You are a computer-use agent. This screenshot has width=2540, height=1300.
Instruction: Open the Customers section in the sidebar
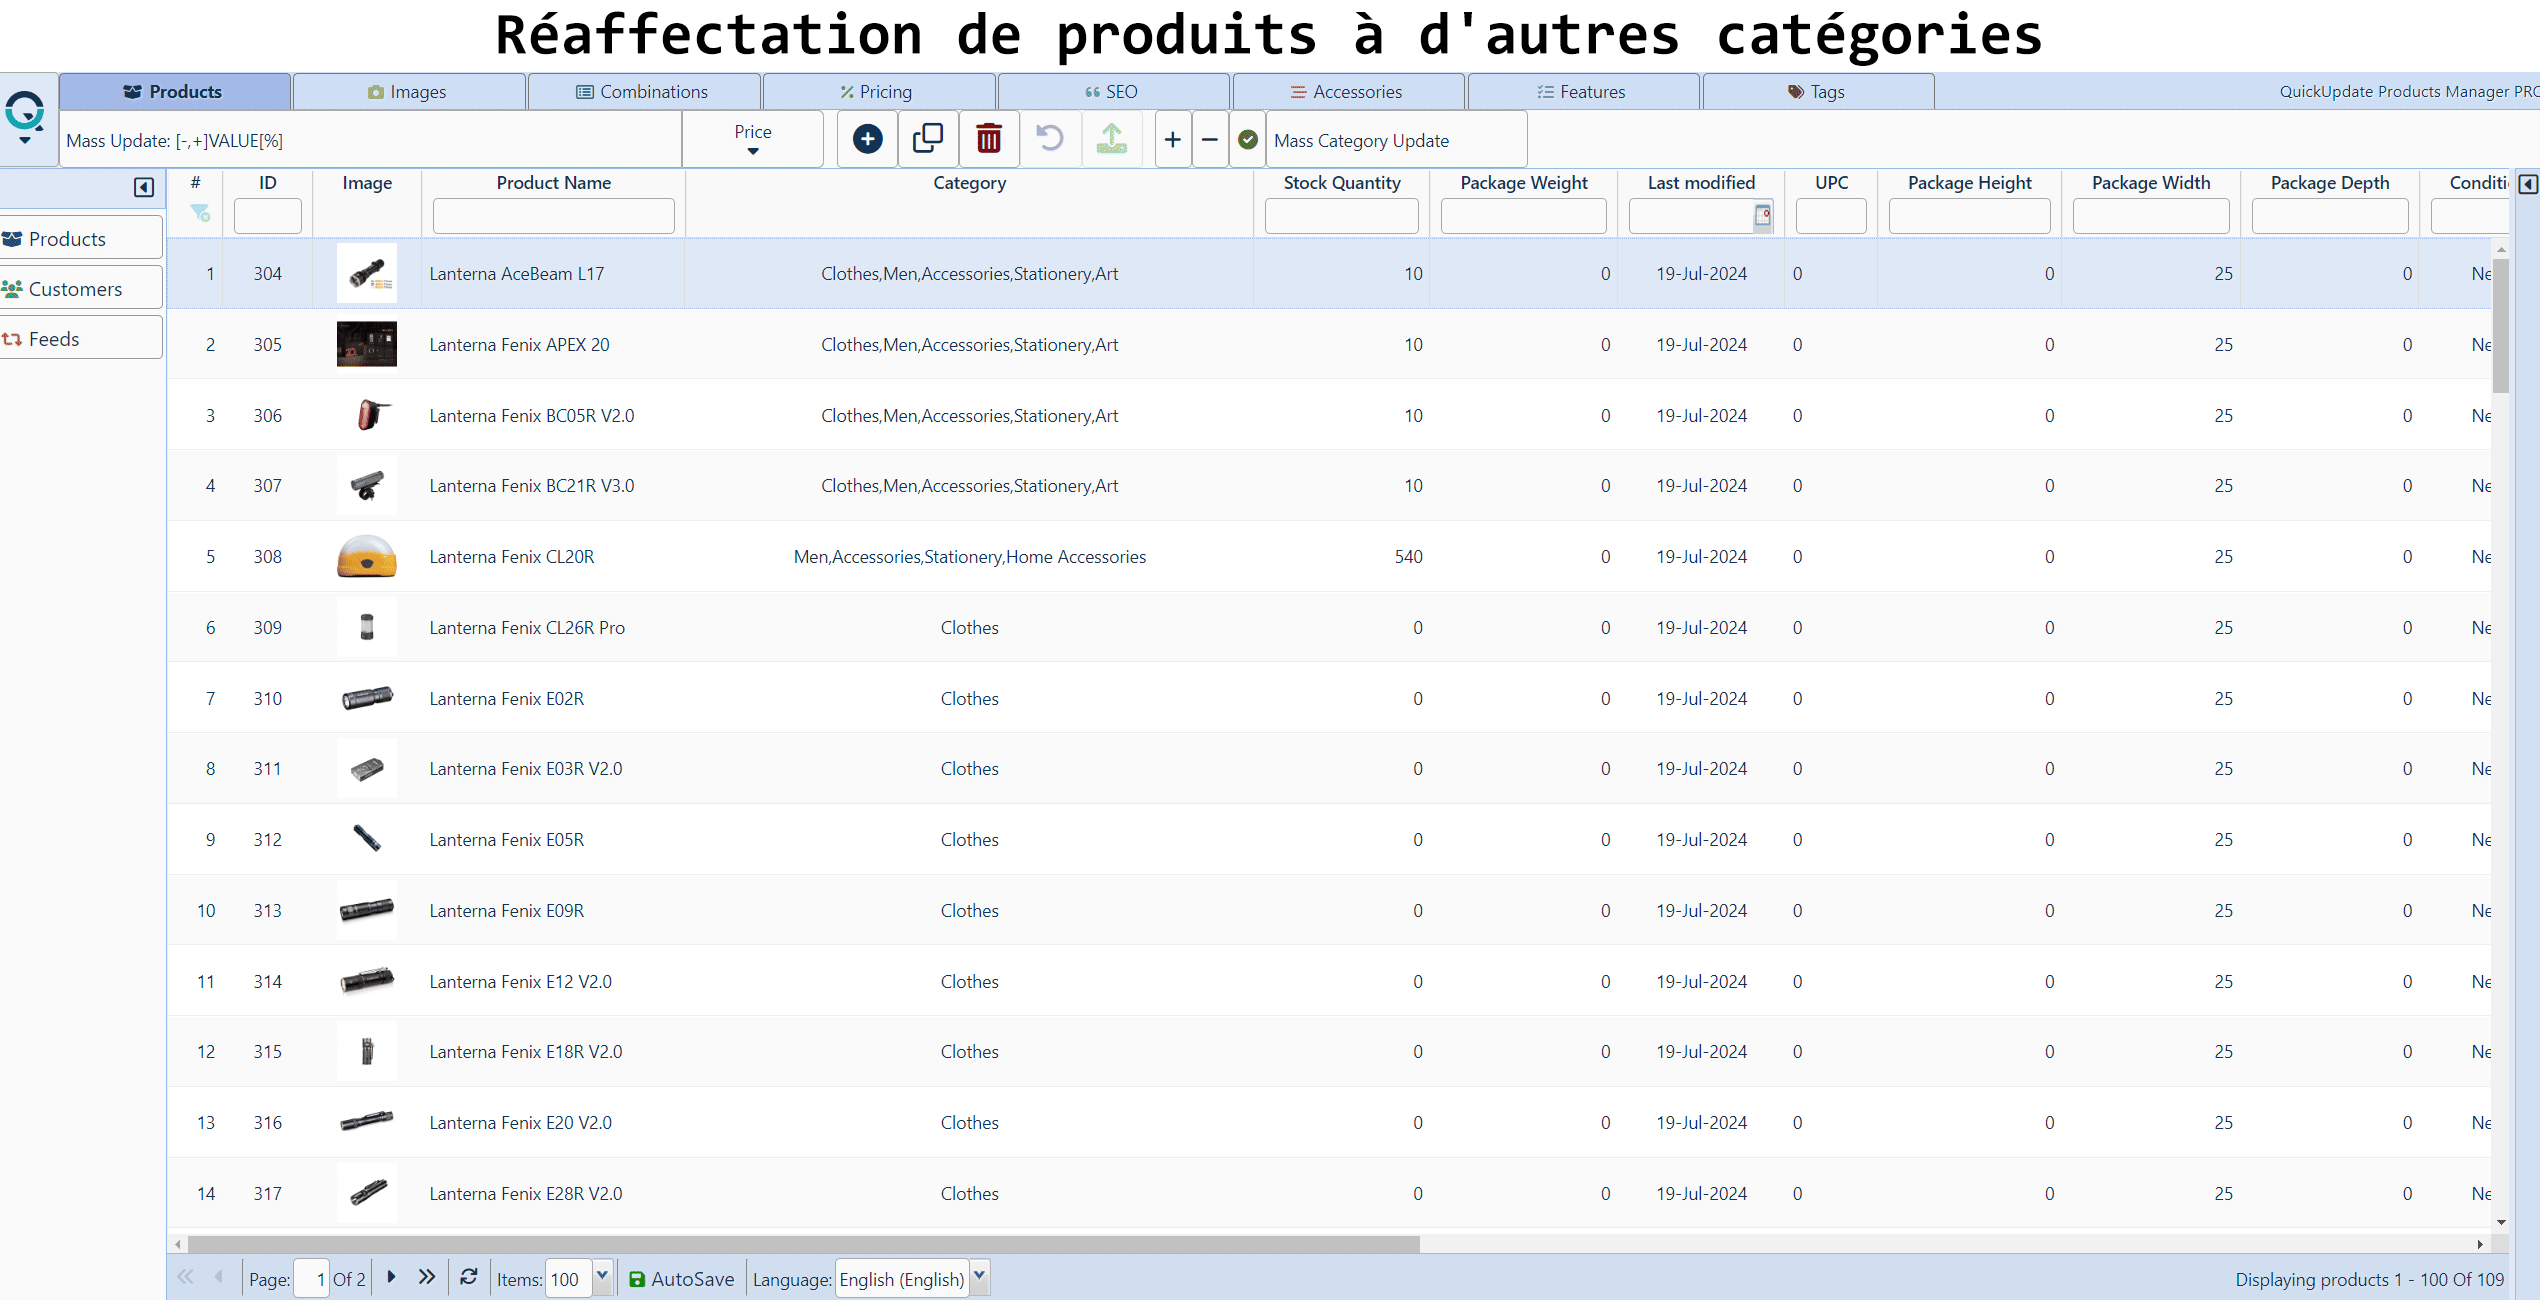click(76, 288)
